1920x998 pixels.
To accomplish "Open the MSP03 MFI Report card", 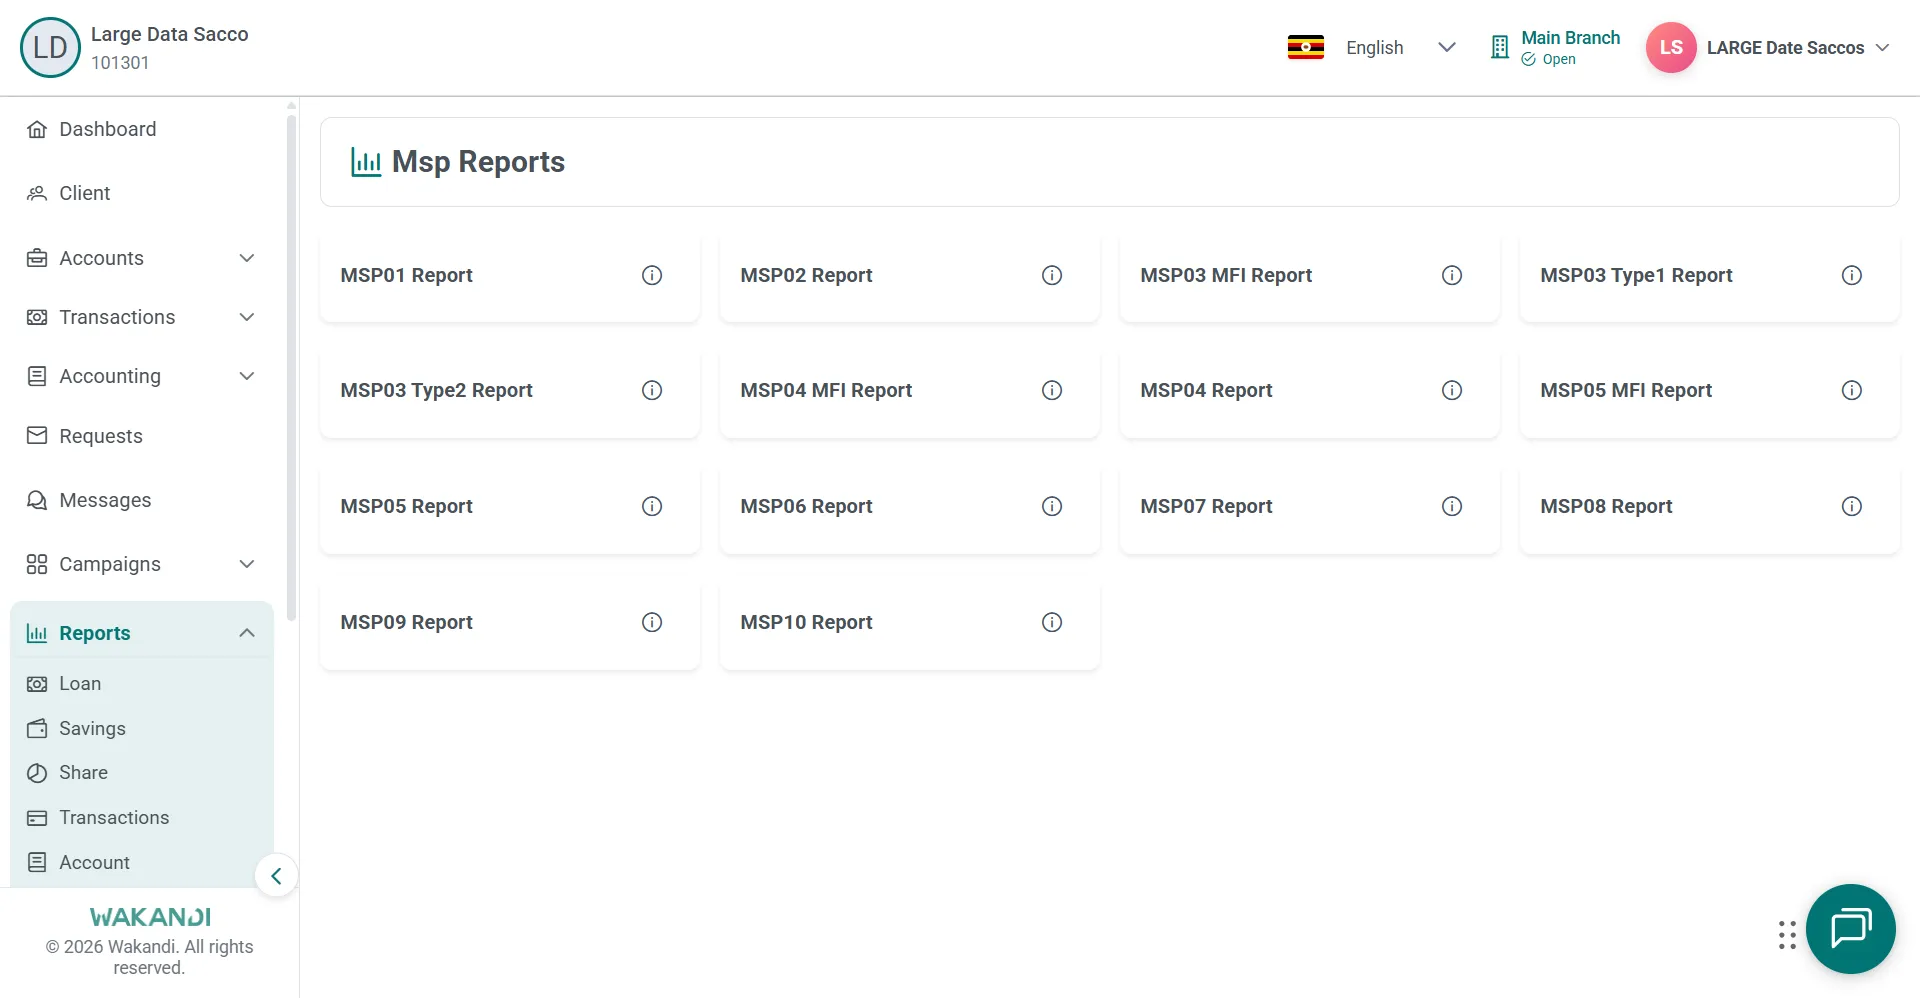I will point(1310,275).
